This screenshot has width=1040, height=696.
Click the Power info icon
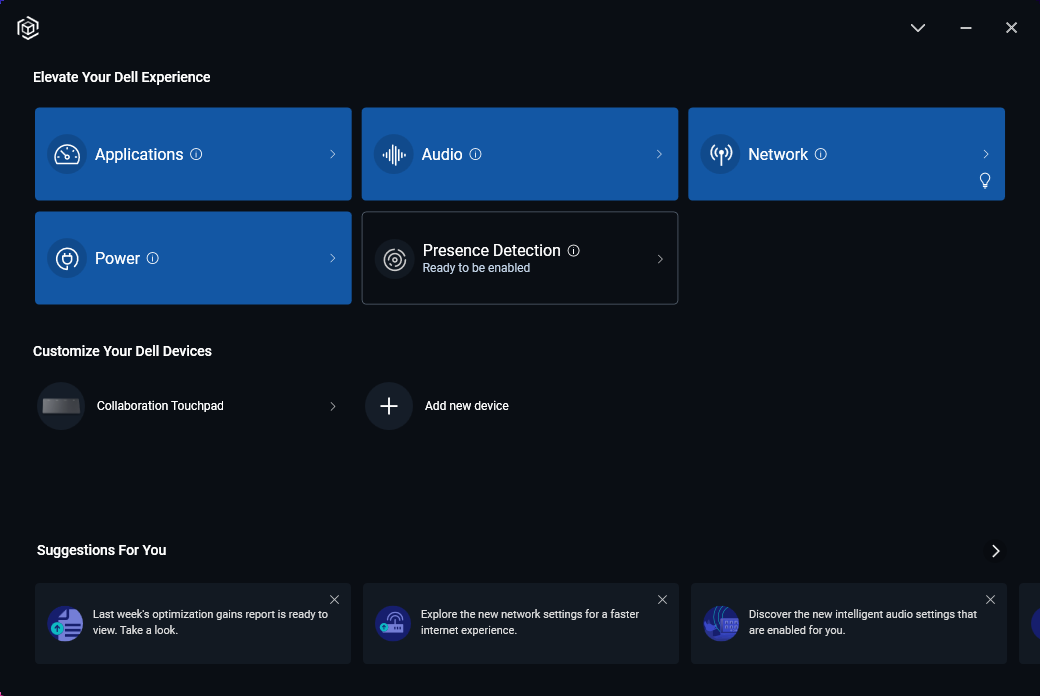coord(153,258)
